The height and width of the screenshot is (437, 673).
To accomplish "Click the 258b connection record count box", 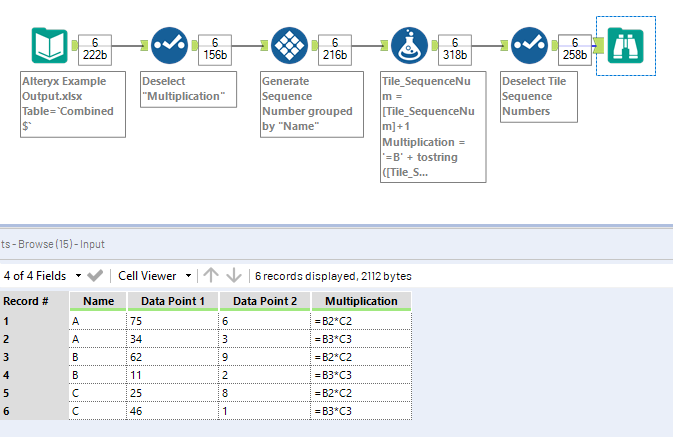I will 575,49.
